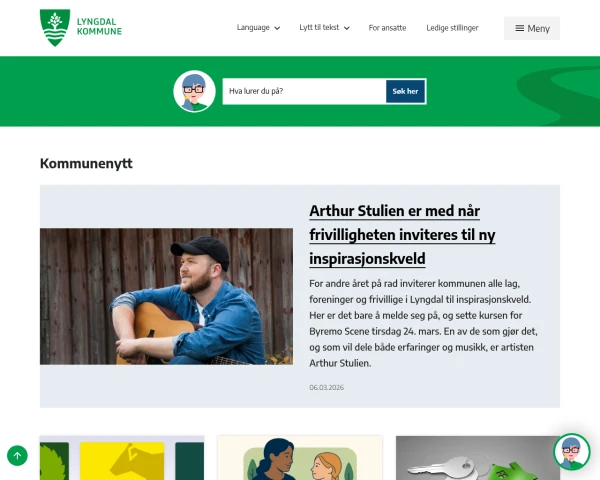Expand the Language dropdown

click(258, 28)
